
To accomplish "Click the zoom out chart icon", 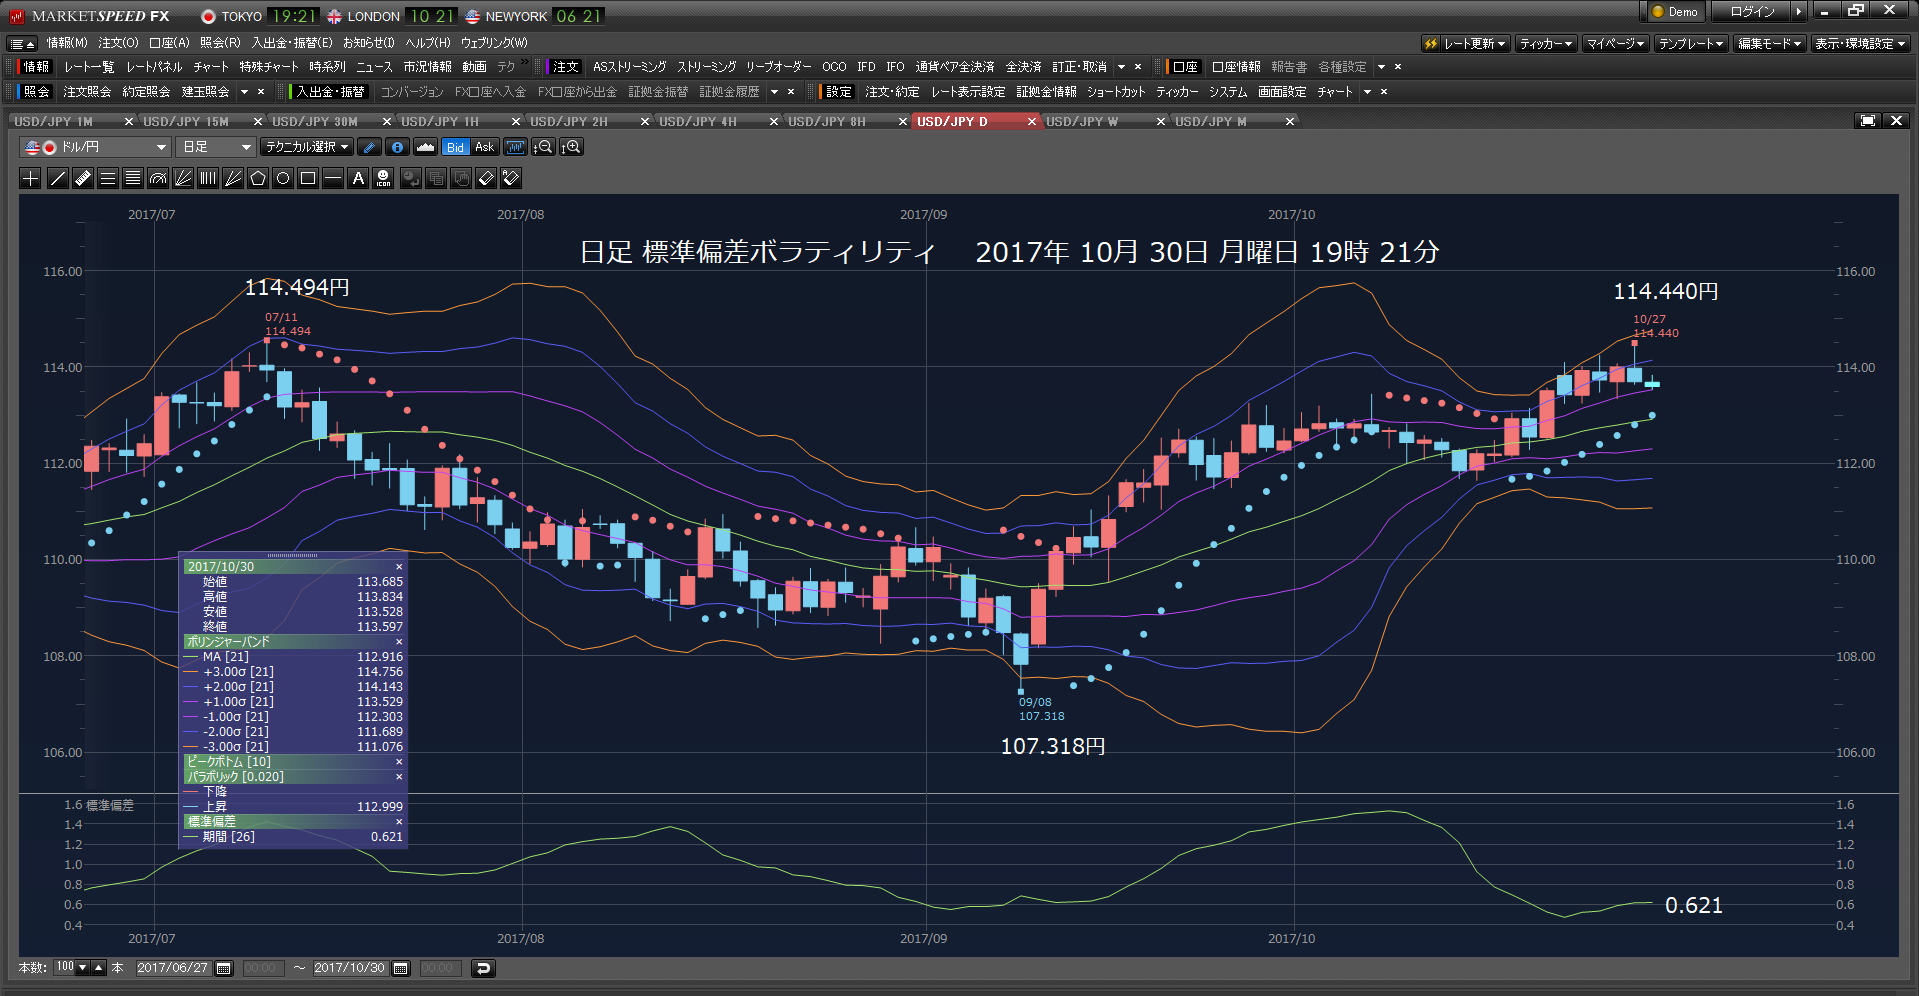I will tap(543, 147).
